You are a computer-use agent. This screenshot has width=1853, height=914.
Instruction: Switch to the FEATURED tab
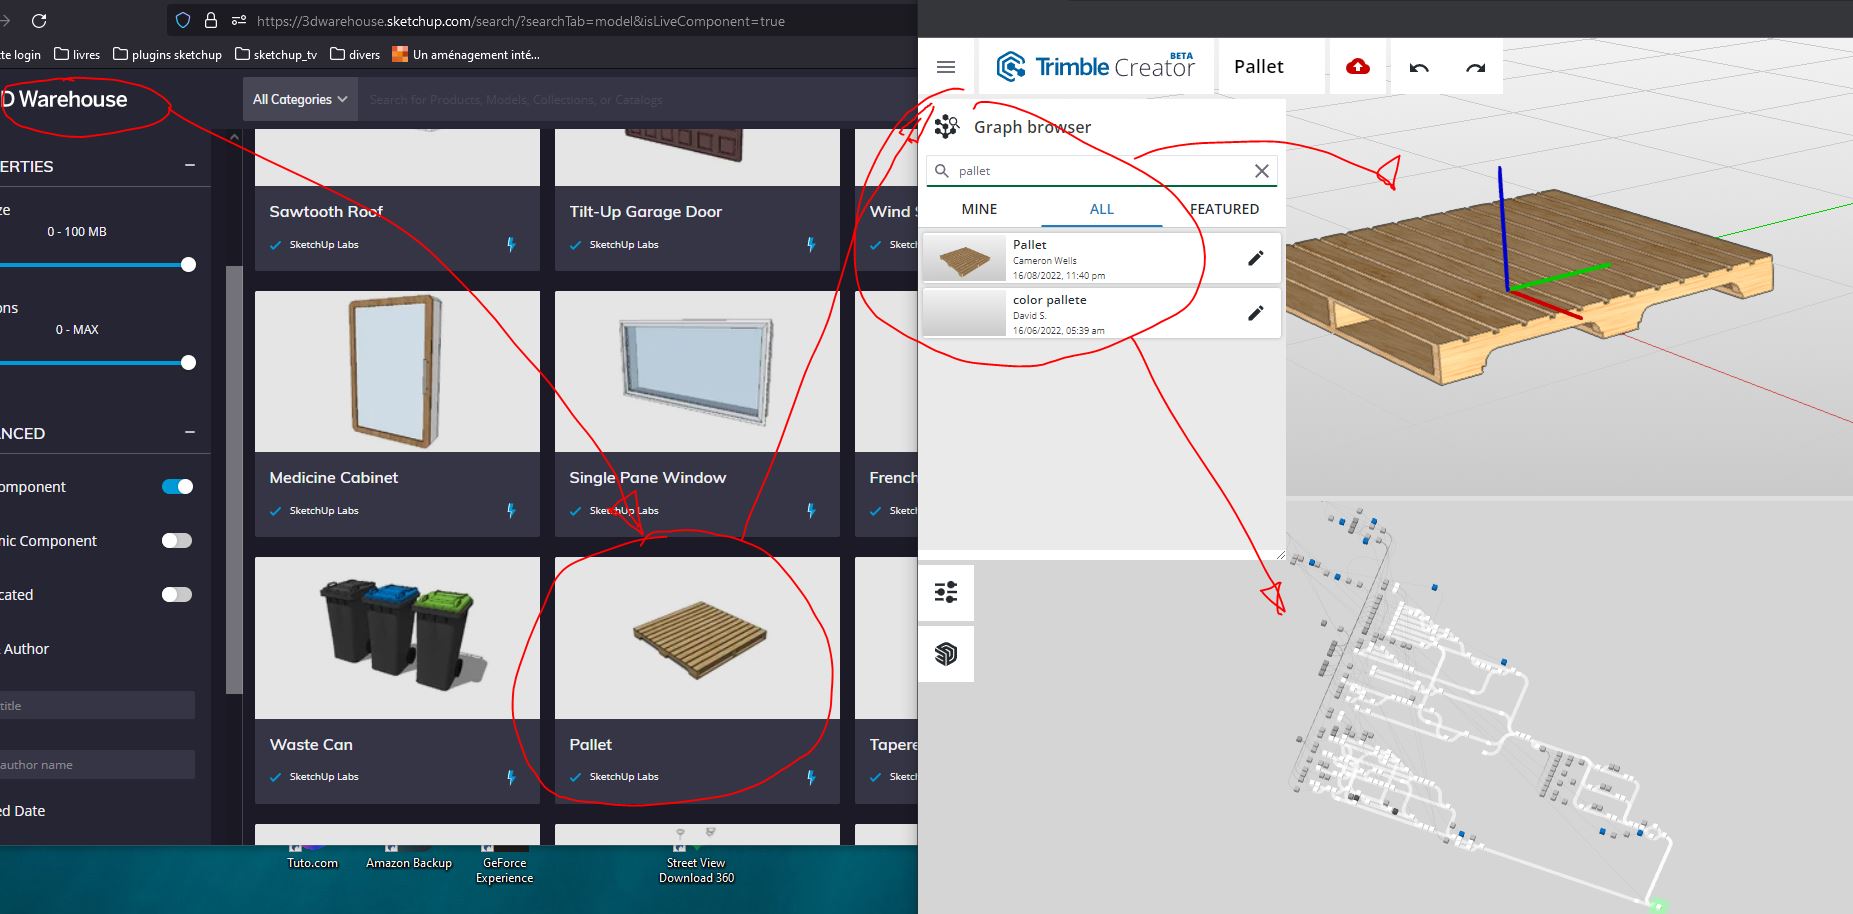(x=1224, y=209)
